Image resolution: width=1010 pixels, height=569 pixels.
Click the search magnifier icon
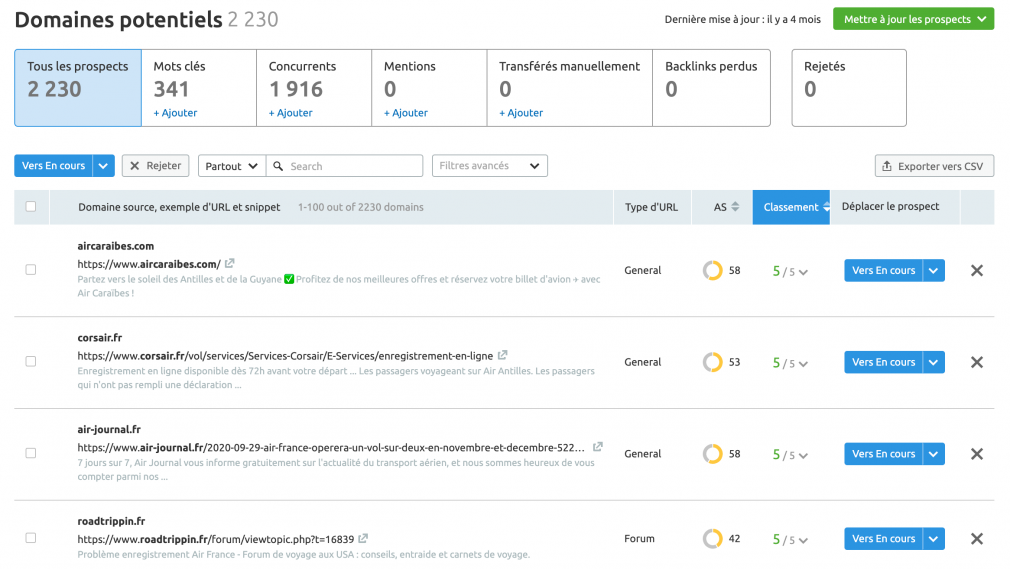click(x=278, y=166)
